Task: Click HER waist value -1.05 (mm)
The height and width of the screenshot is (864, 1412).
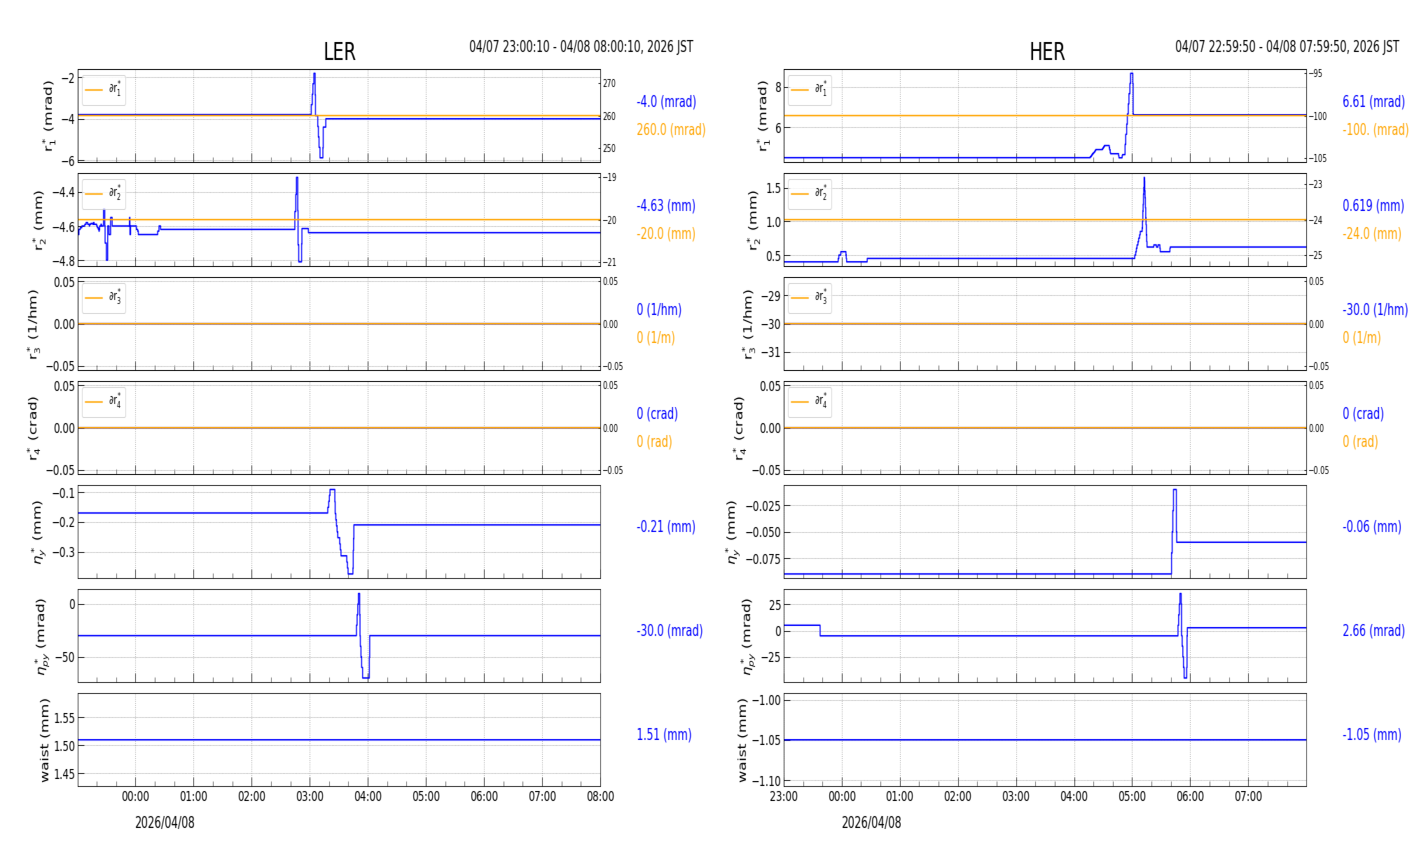Action: coord(1371,735)
